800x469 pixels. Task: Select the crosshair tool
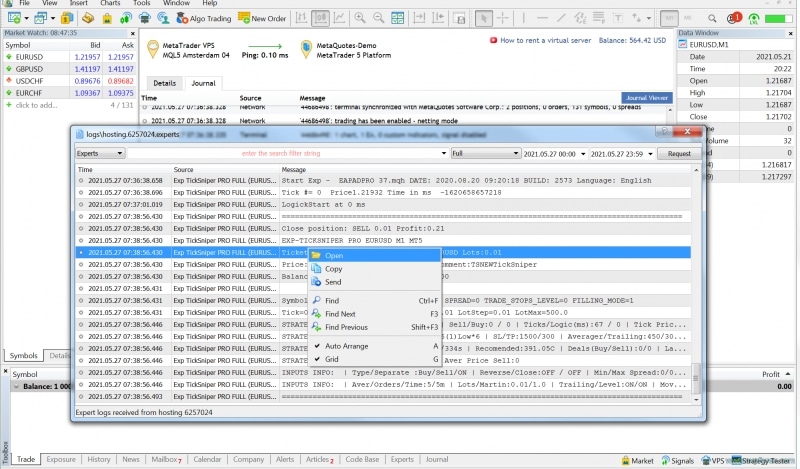pos(503,18)
